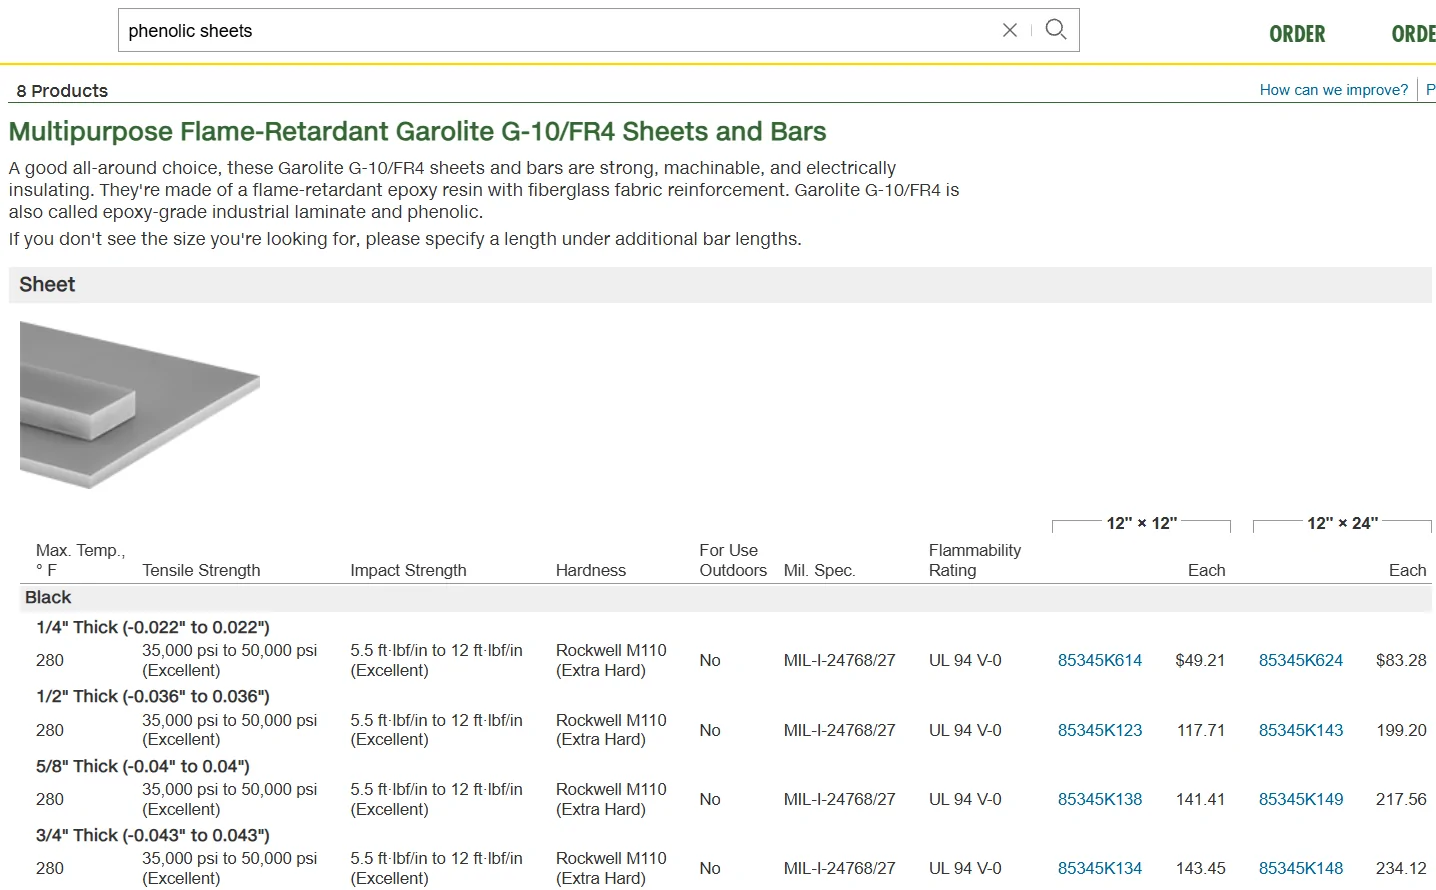Click the 5/8" Thick tolerance heading
This screenshot has width=1436, height=890.
[143, 767]
